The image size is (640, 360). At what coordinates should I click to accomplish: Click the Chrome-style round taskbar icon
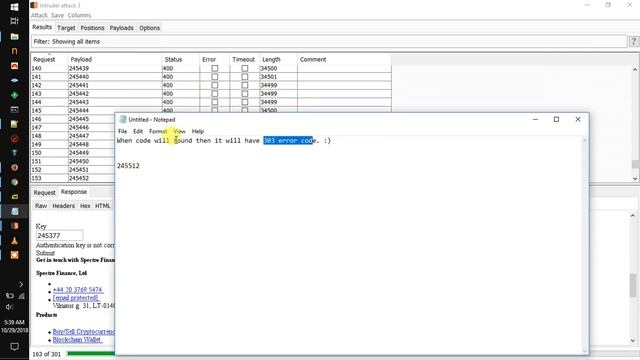14,182
